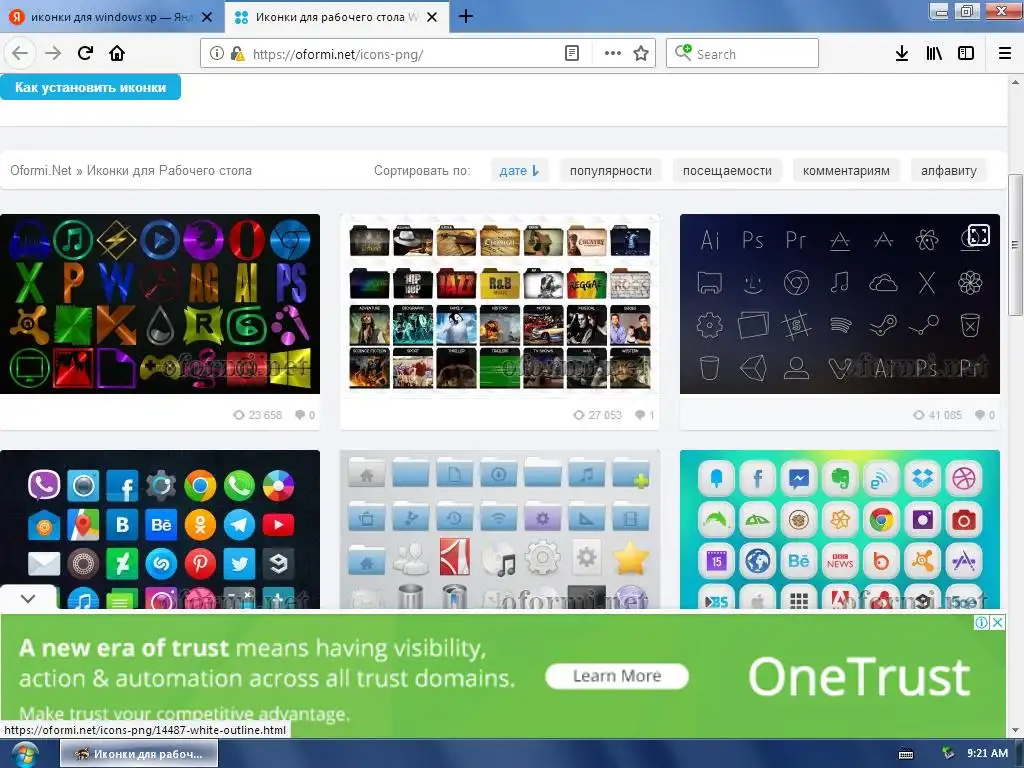This screenshot has width=1024, height=768.
Task: Sort by посещаемости
Action: (x=727, y=170)
